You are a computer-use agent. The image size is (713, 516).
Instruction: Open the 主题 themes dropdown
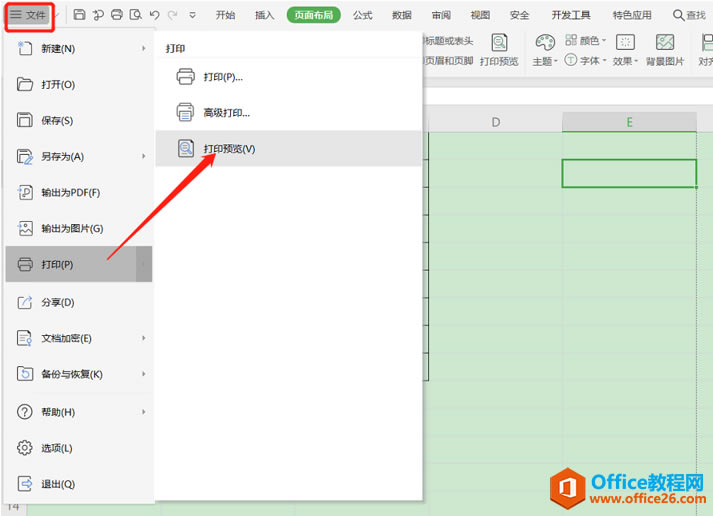pos(545,50)
